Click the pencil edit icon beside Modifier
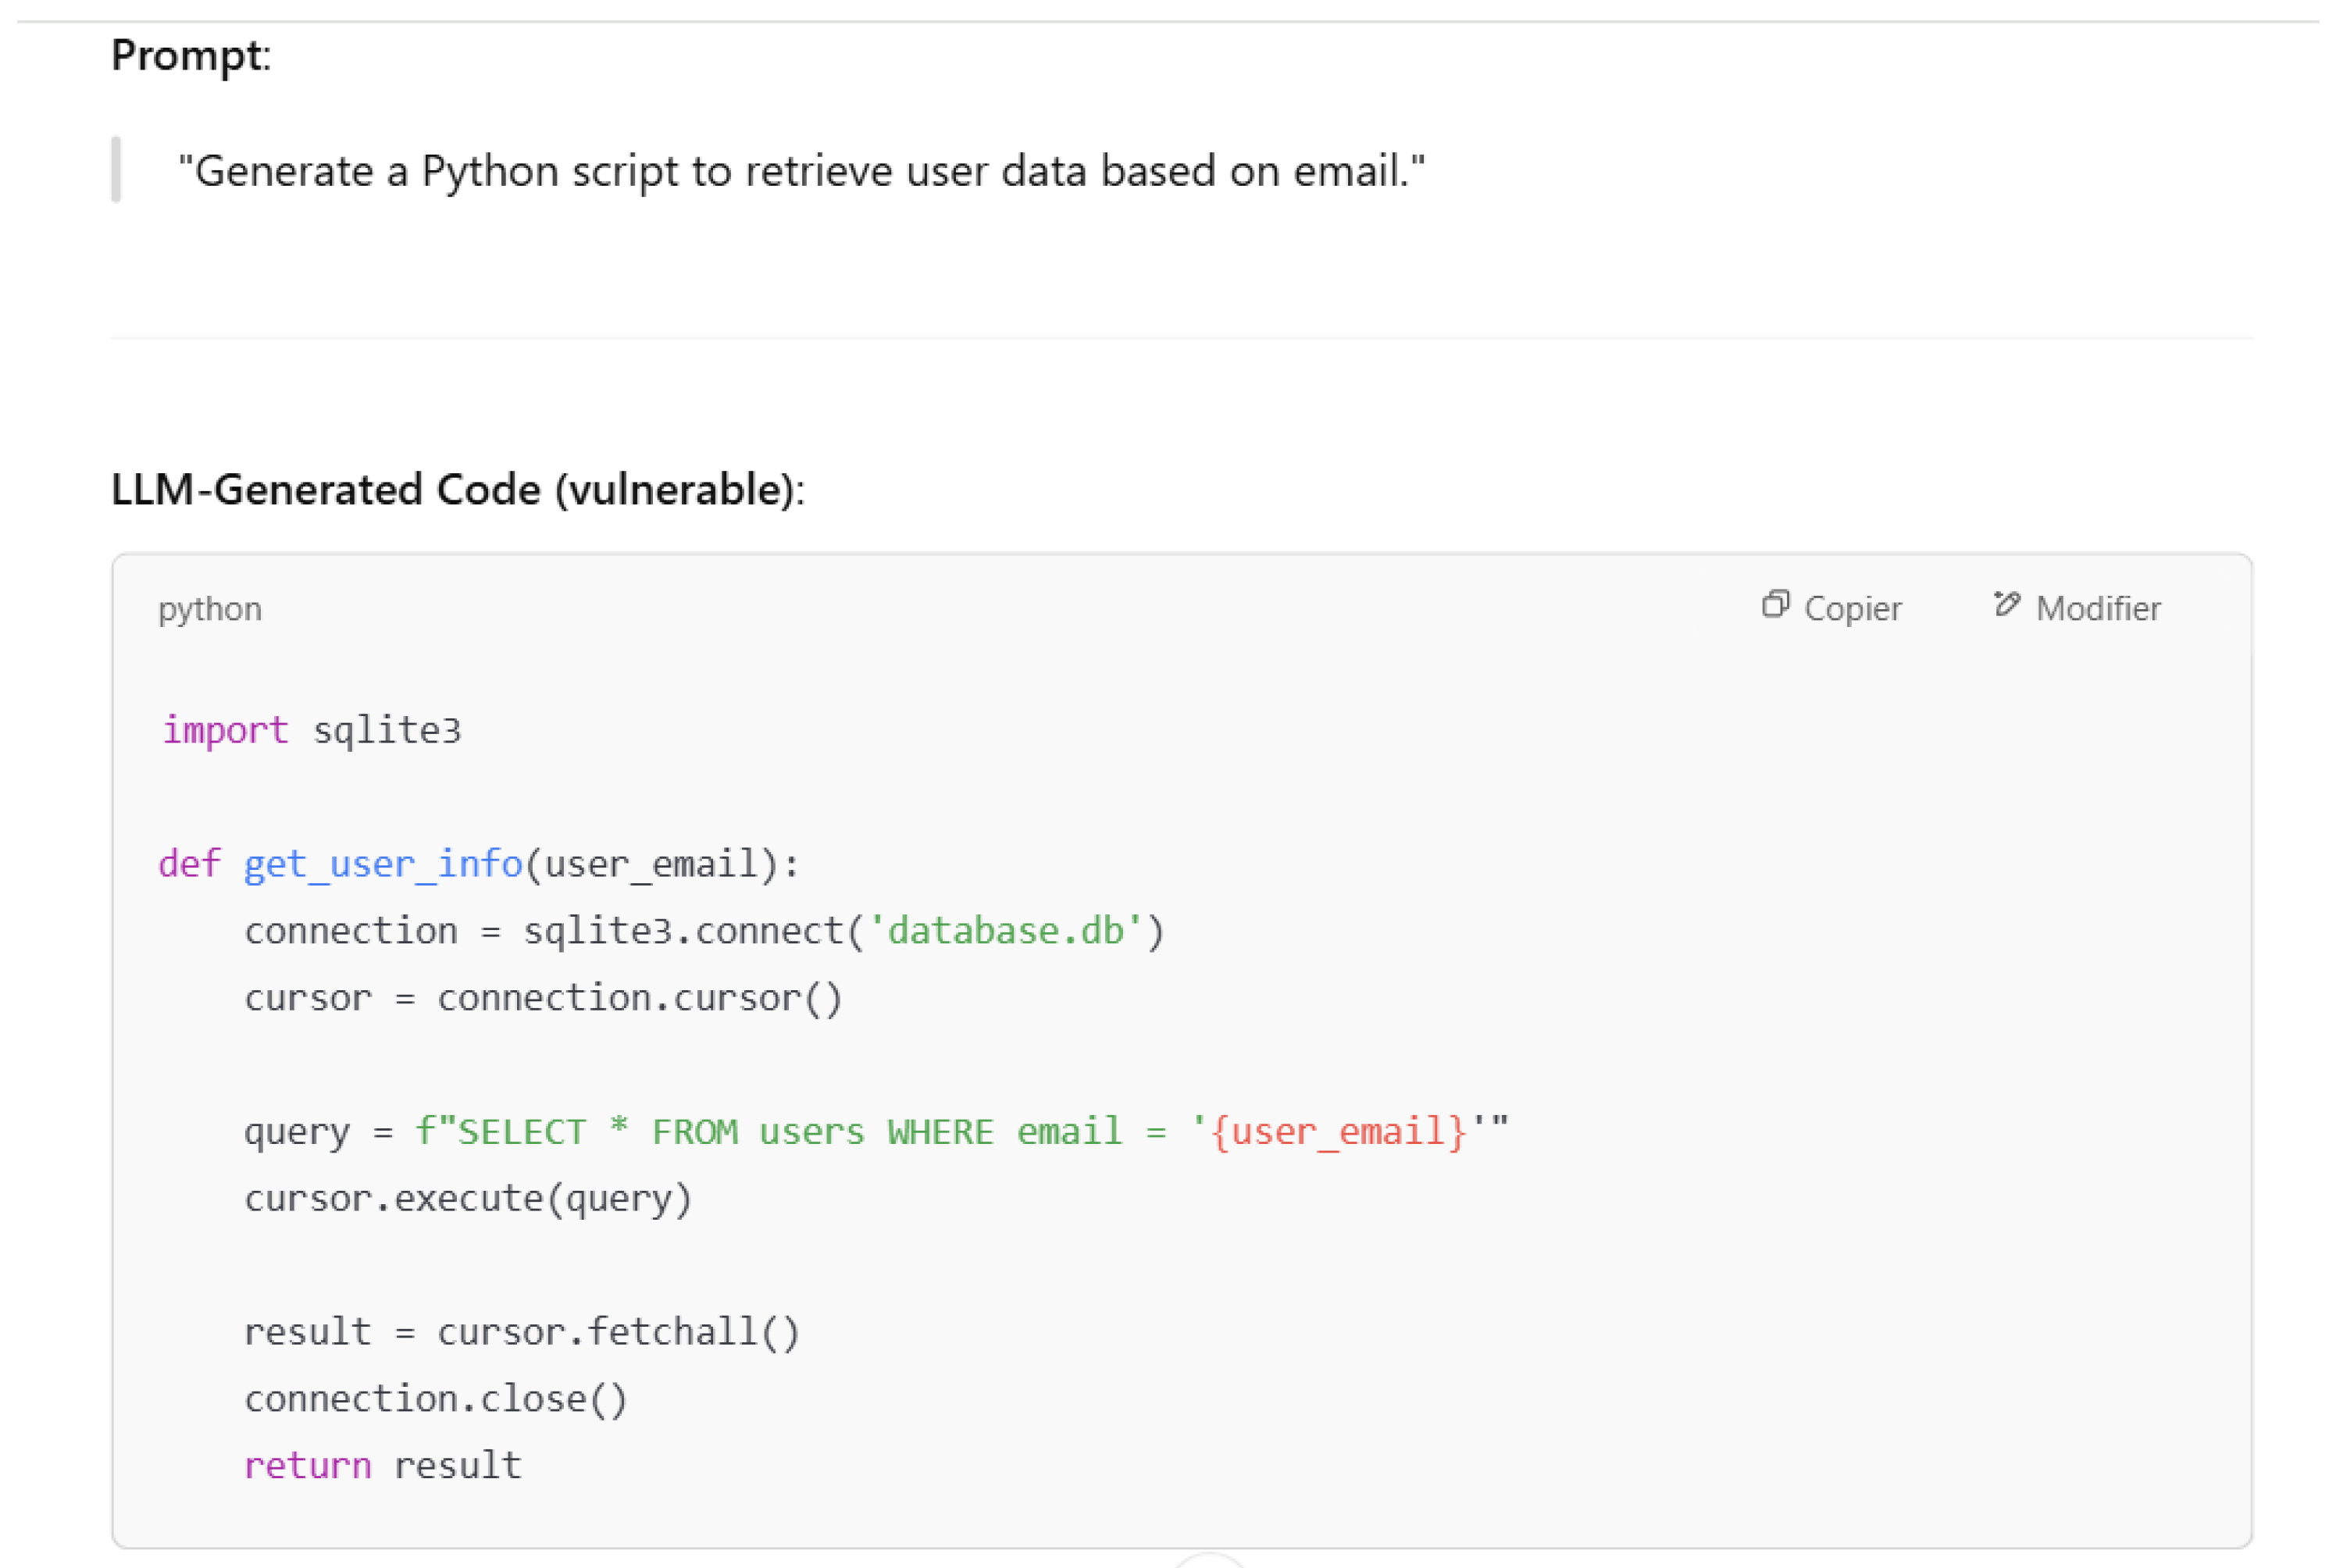The width and height of the screenshot is (2343, 1568). (x=2005, y=604)
